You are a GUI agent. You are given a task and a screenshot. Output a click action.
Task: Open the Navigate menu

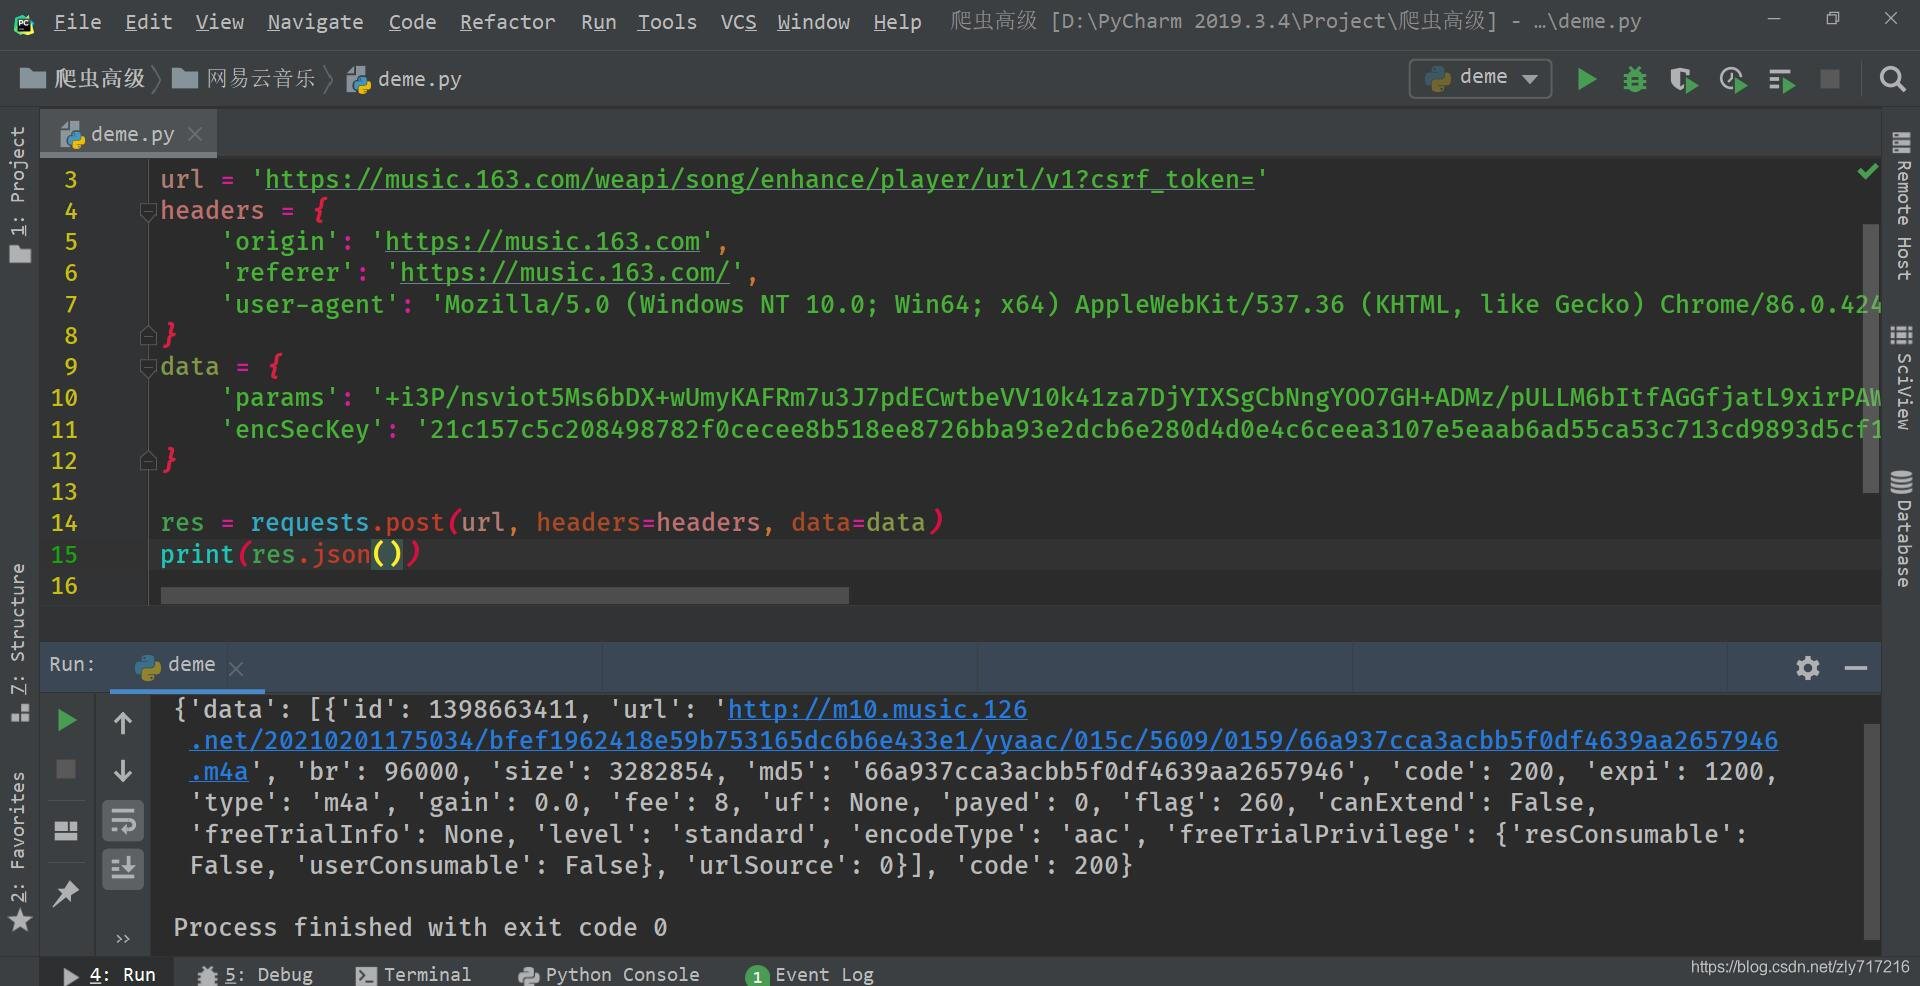[315, 22]
